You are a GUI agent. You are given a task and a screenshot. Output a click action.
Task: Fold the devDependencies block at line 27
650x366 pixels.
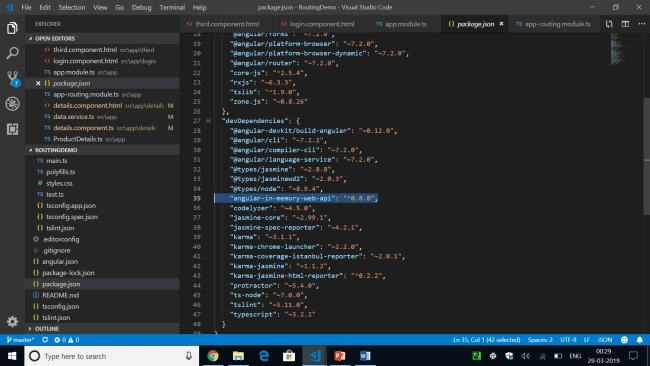tap(209, 121)
